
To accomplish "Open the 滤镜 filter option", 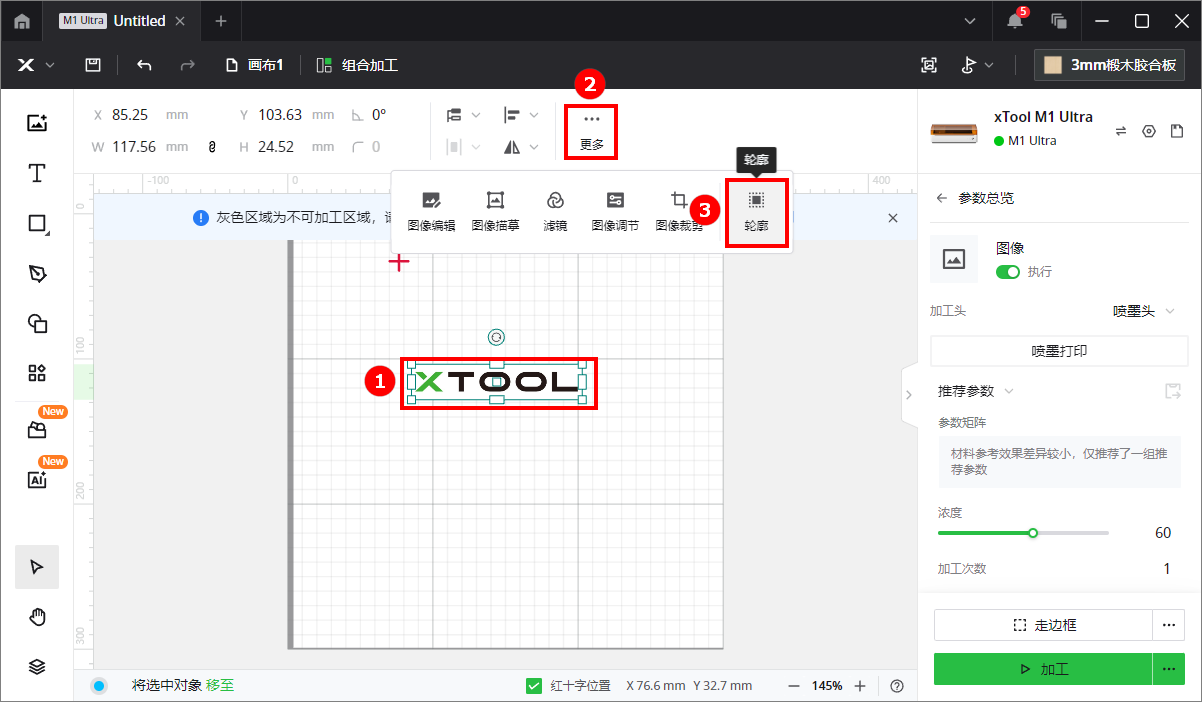I will 555,211.
